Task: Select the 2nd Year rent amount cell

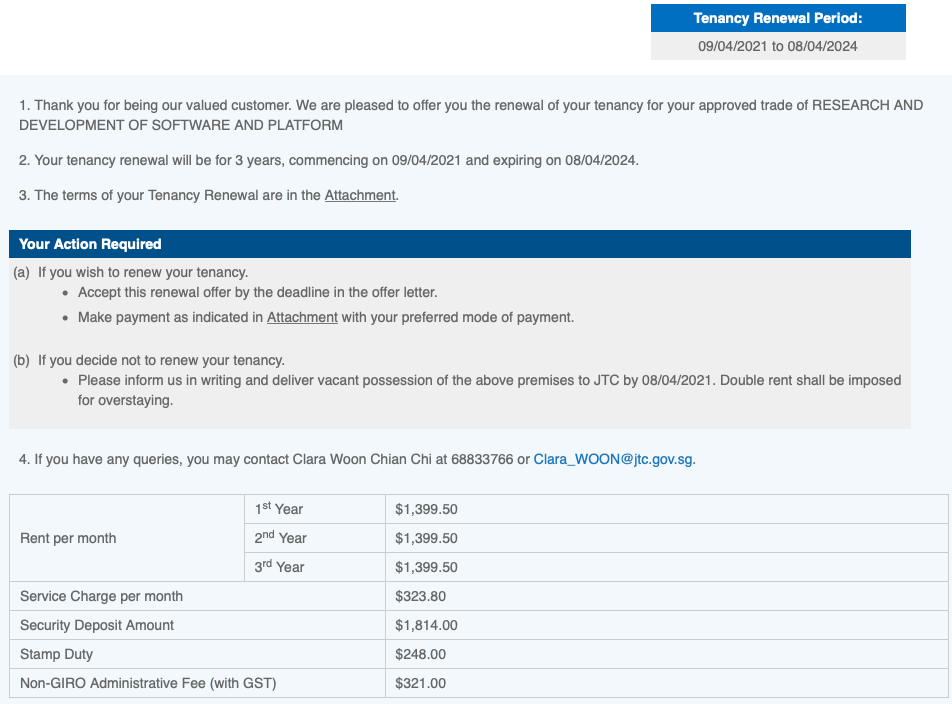Action: pyautogui.click(x=667, y=538)
